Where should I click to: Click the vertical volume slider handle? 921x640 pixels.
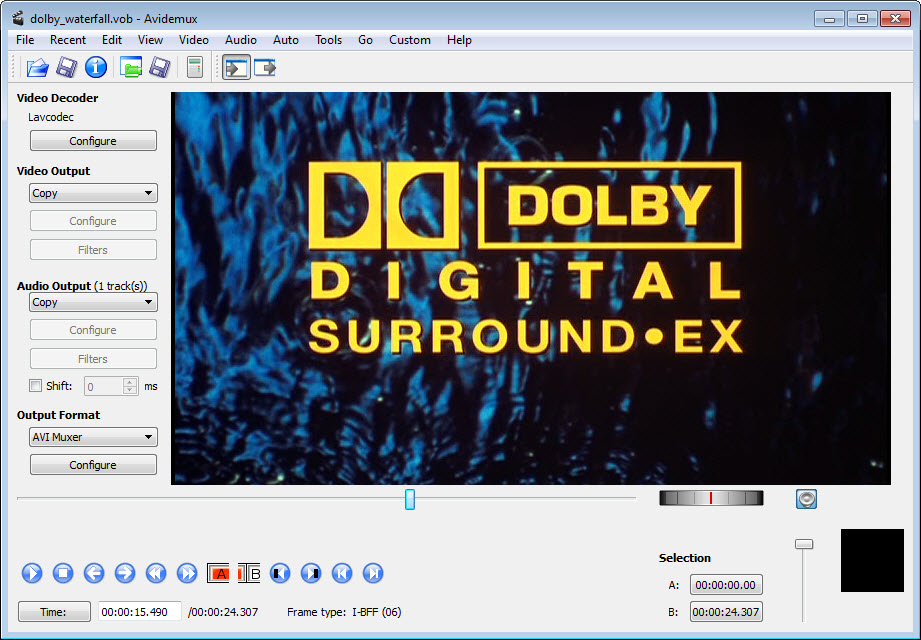point(804,544)
